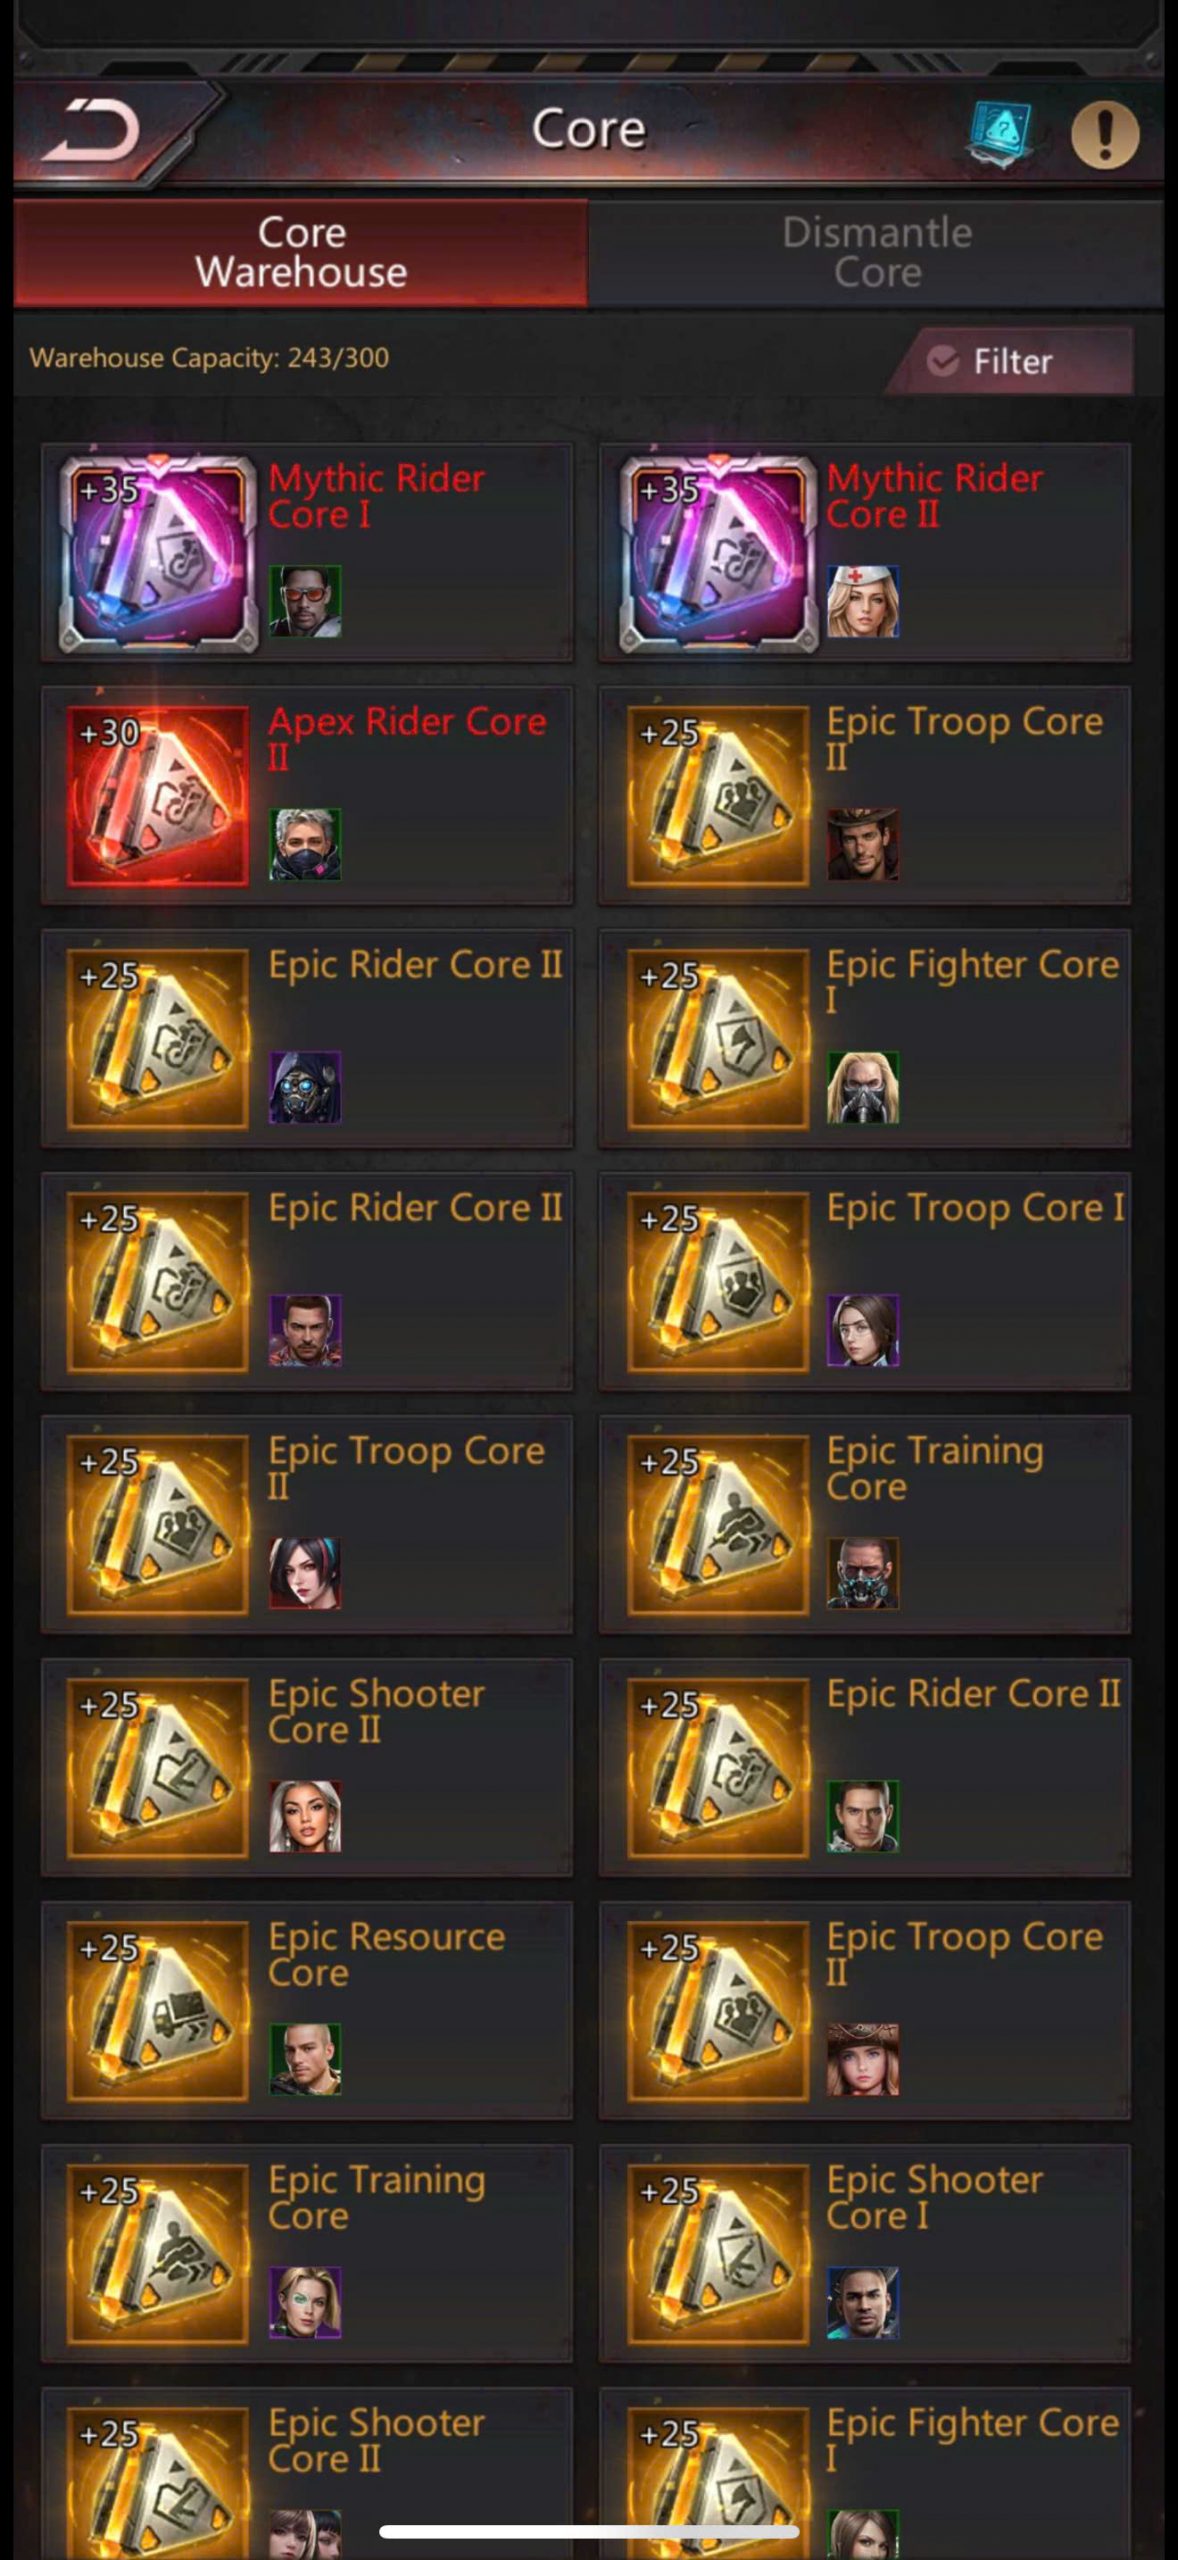Open the Epic Shooter Core I entry
Screen dimensions: 1178x2560
[x=865, y=2254]
